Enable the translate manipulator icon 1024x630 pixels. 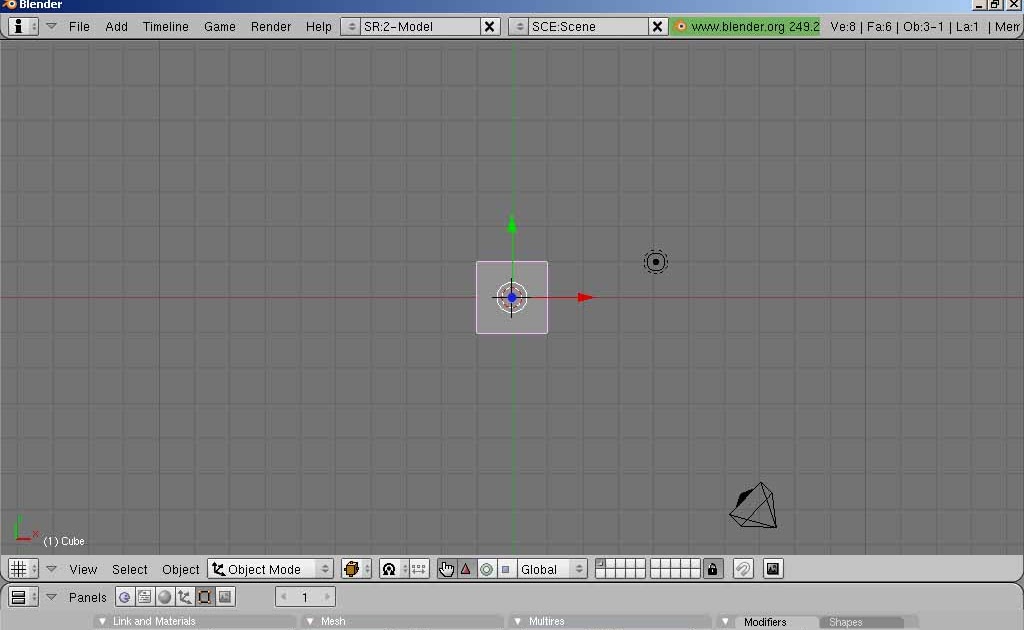coord(466,568)
